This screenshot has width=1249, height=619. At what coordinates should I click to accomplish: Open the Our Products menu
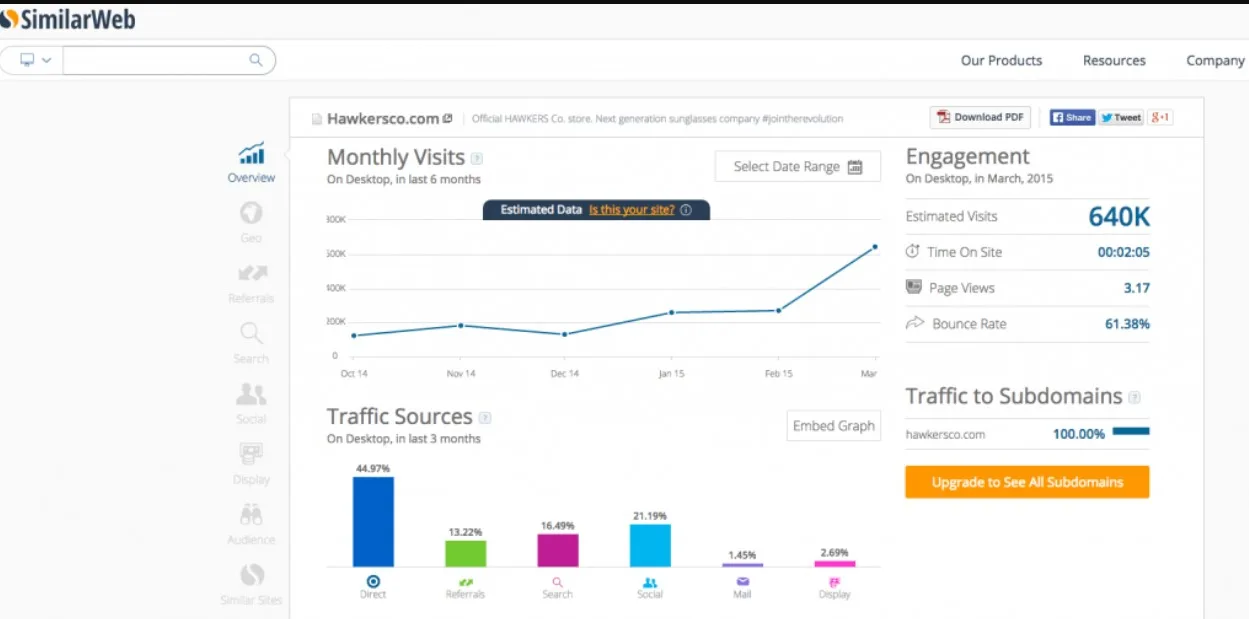tap(1001, 60)
